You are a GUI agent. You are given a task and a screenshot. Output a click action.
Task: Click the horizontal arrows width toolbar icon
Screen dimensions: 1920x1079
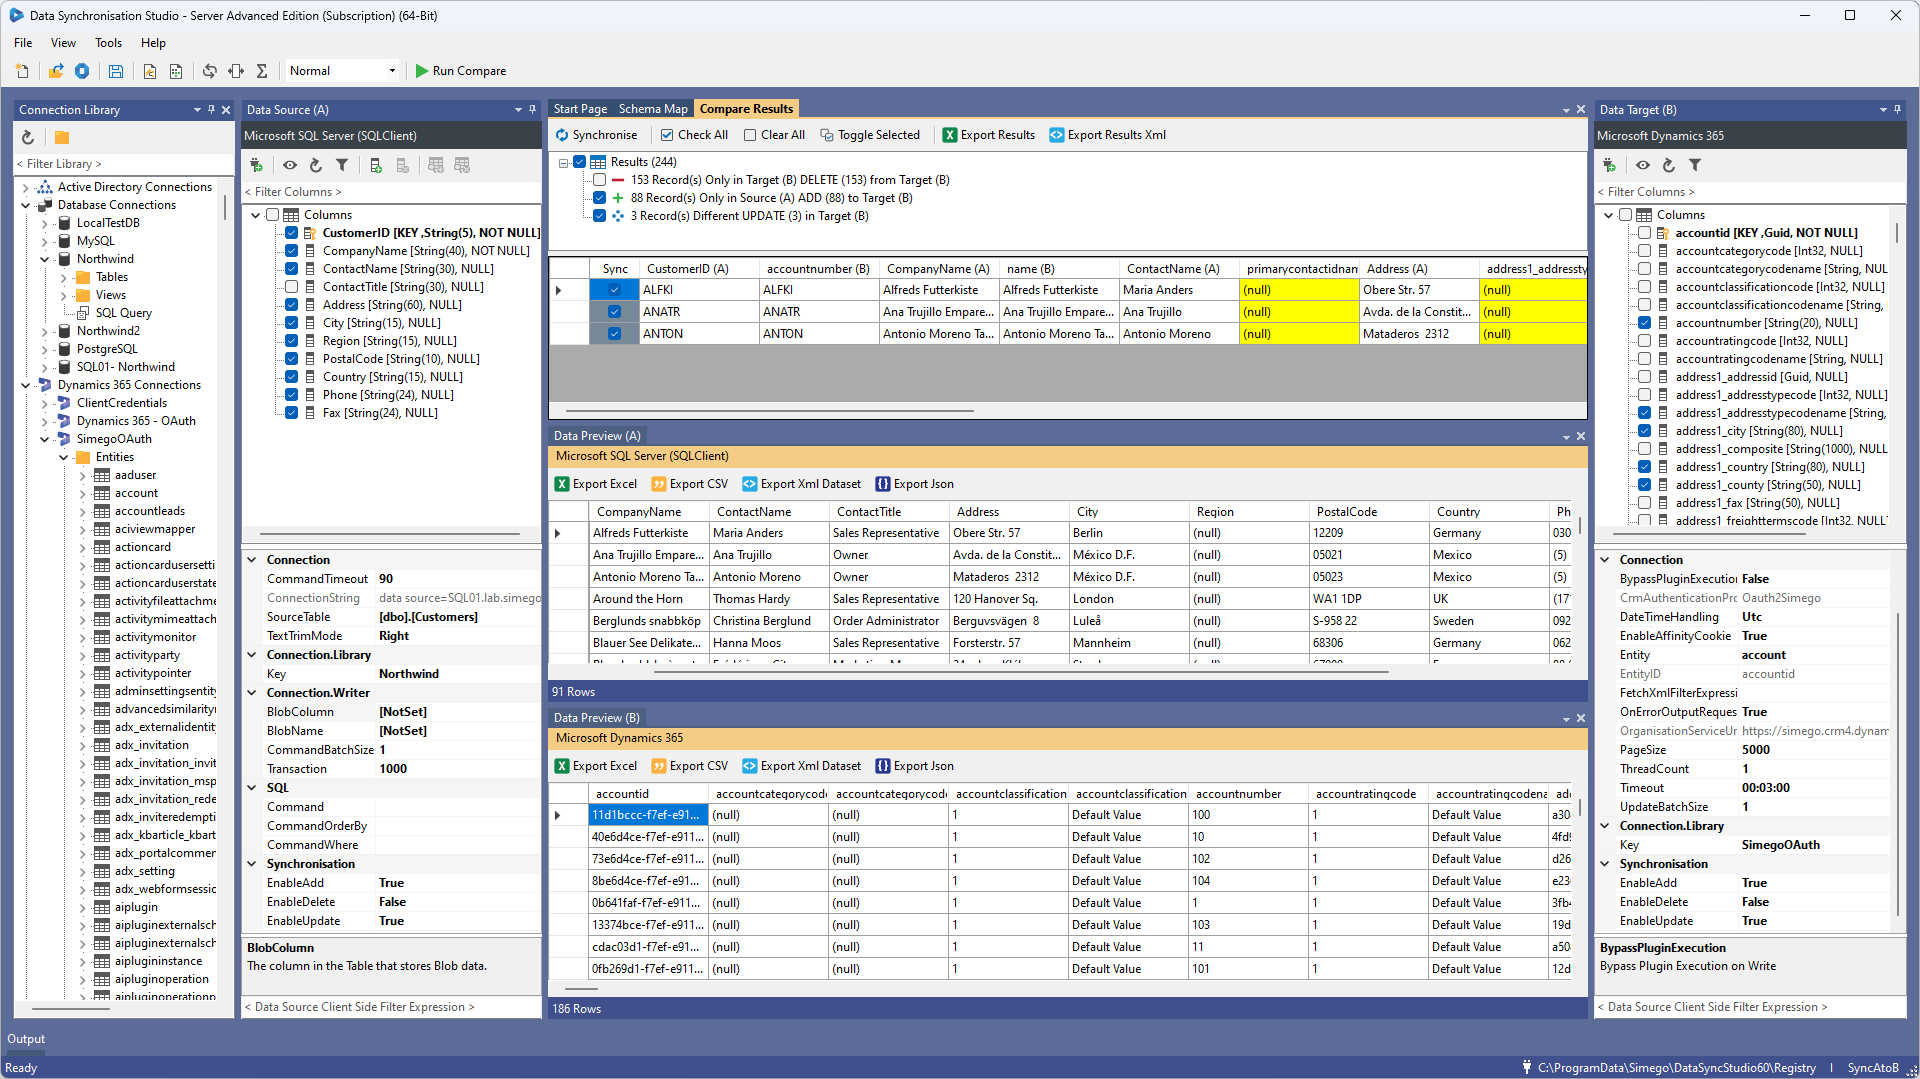pos(236,71)
